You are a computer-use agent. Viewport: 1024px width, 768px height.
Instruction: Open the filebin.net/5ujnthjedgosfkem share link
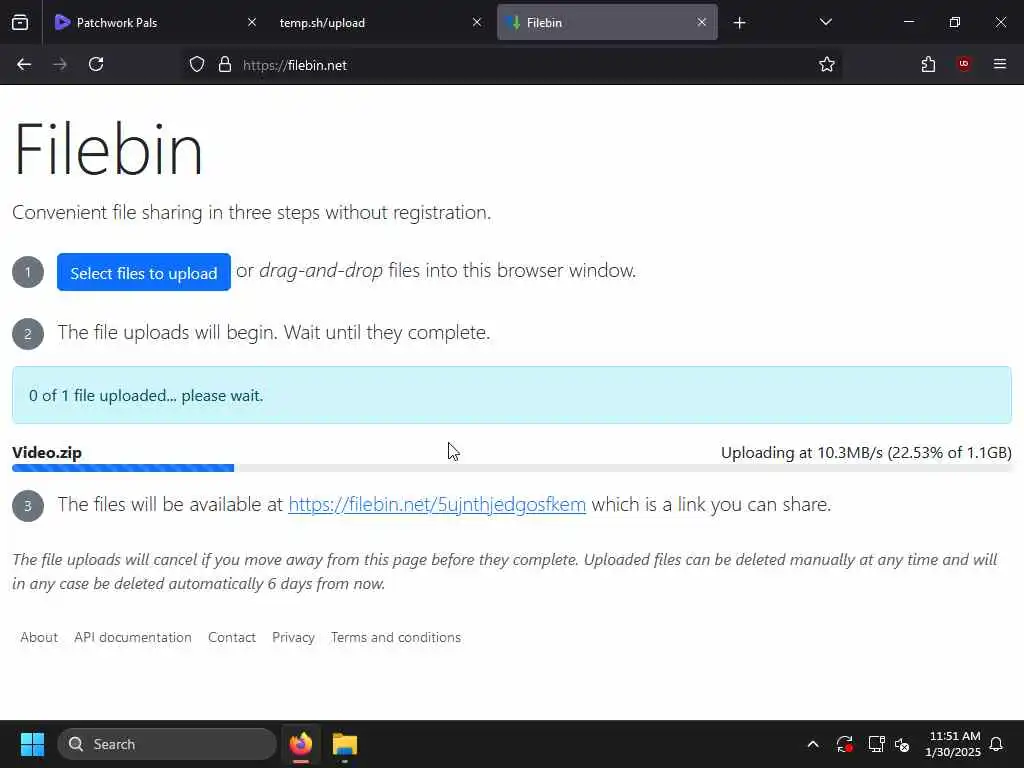pos(437,505)
